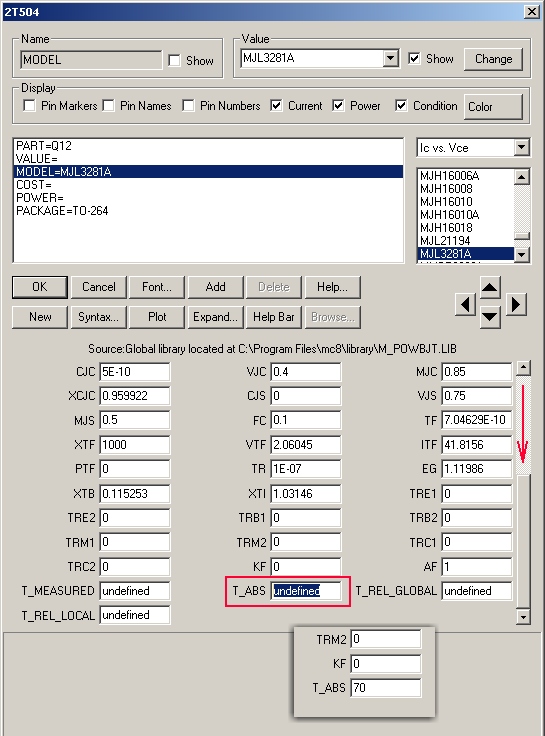Select MJL21194 in model list
Viewport: 545px width, 736px height.
(466, 241)
